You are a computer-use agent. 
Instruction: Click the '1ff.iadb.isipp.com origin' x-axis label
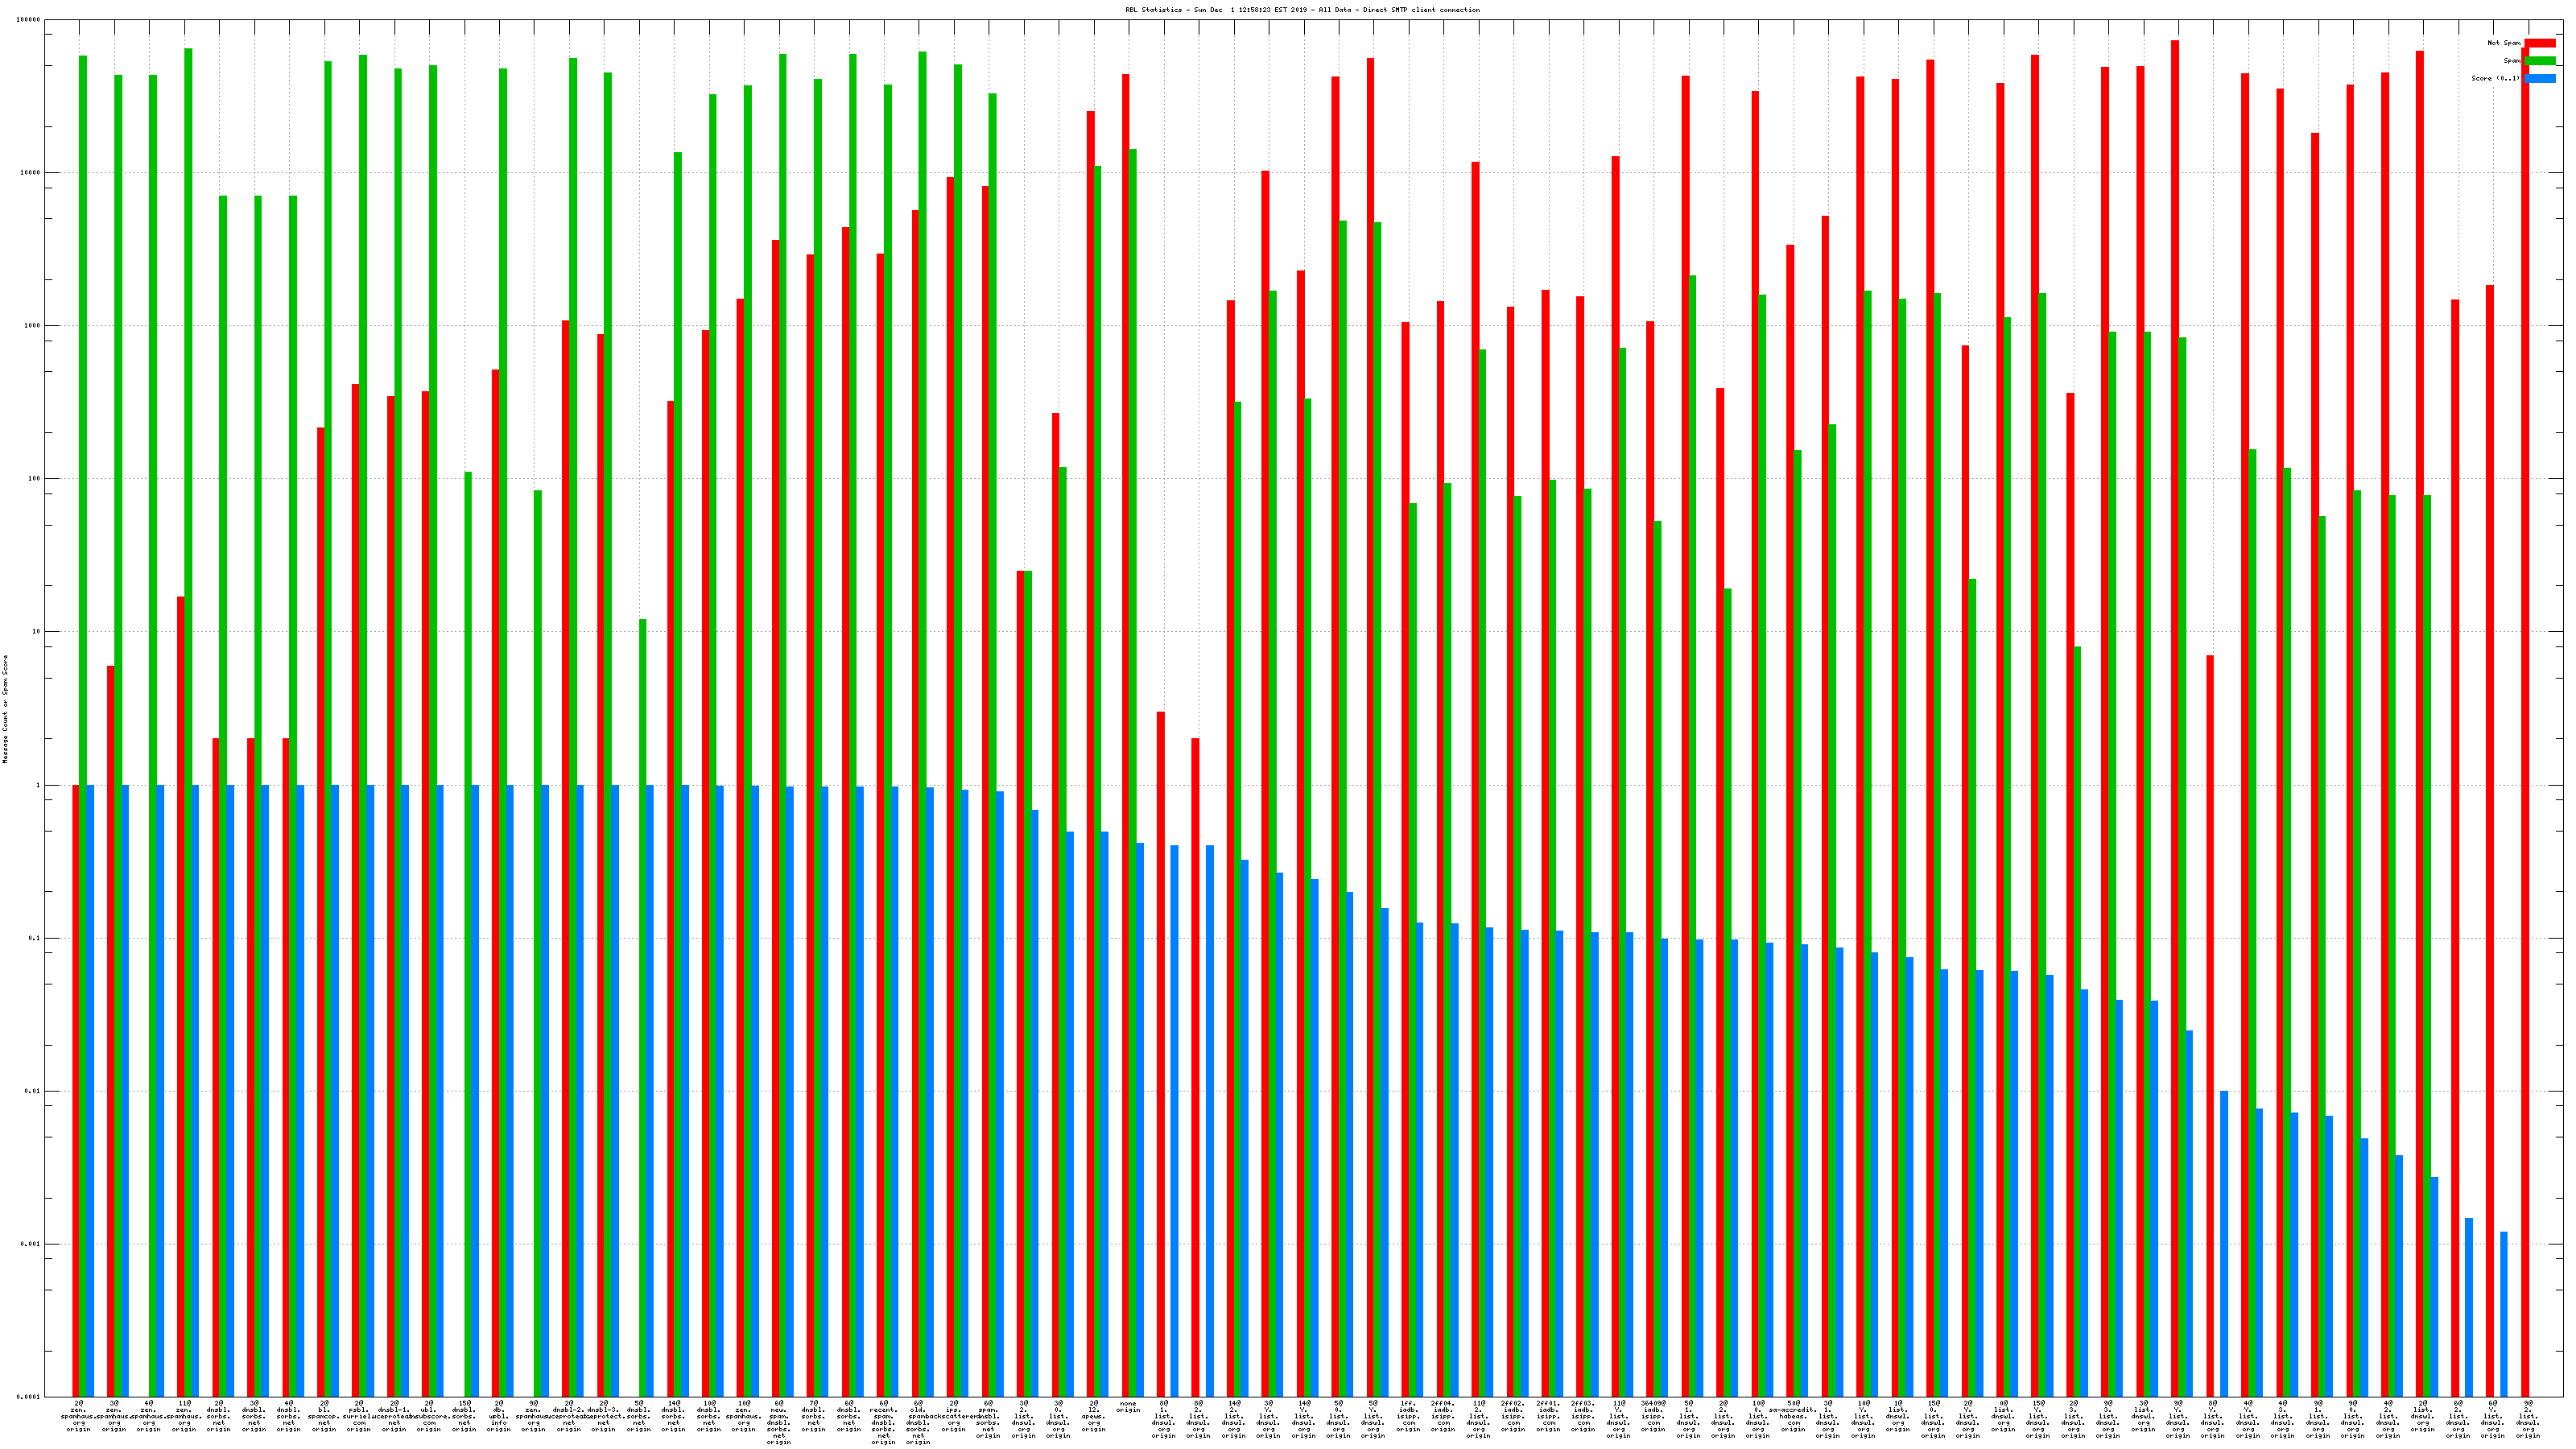[1408, 1416]
